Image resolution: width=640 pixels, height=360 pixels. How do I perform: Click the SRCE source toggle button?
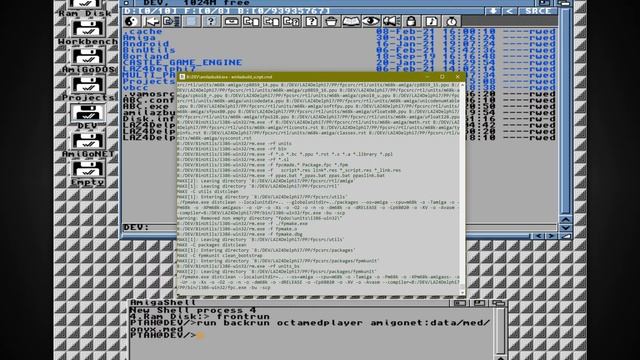[x=538, y=11]
